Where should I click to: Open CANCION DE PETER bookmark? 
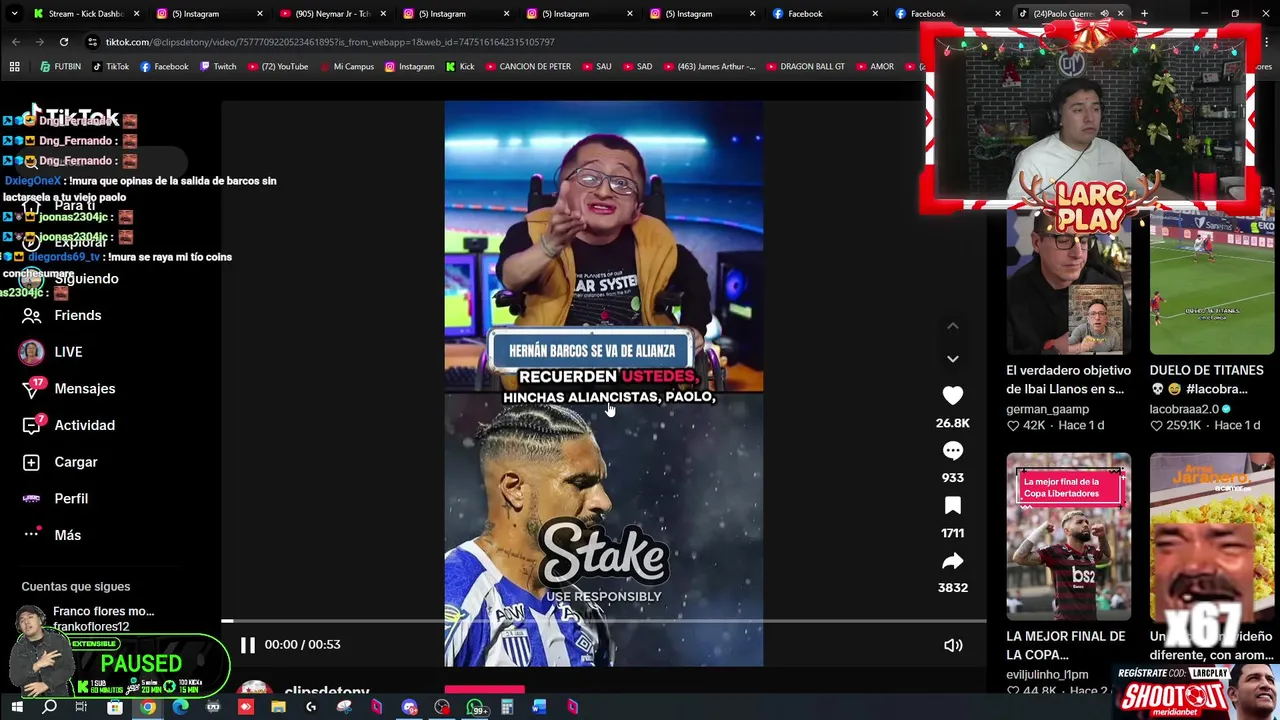click(527, 67)
